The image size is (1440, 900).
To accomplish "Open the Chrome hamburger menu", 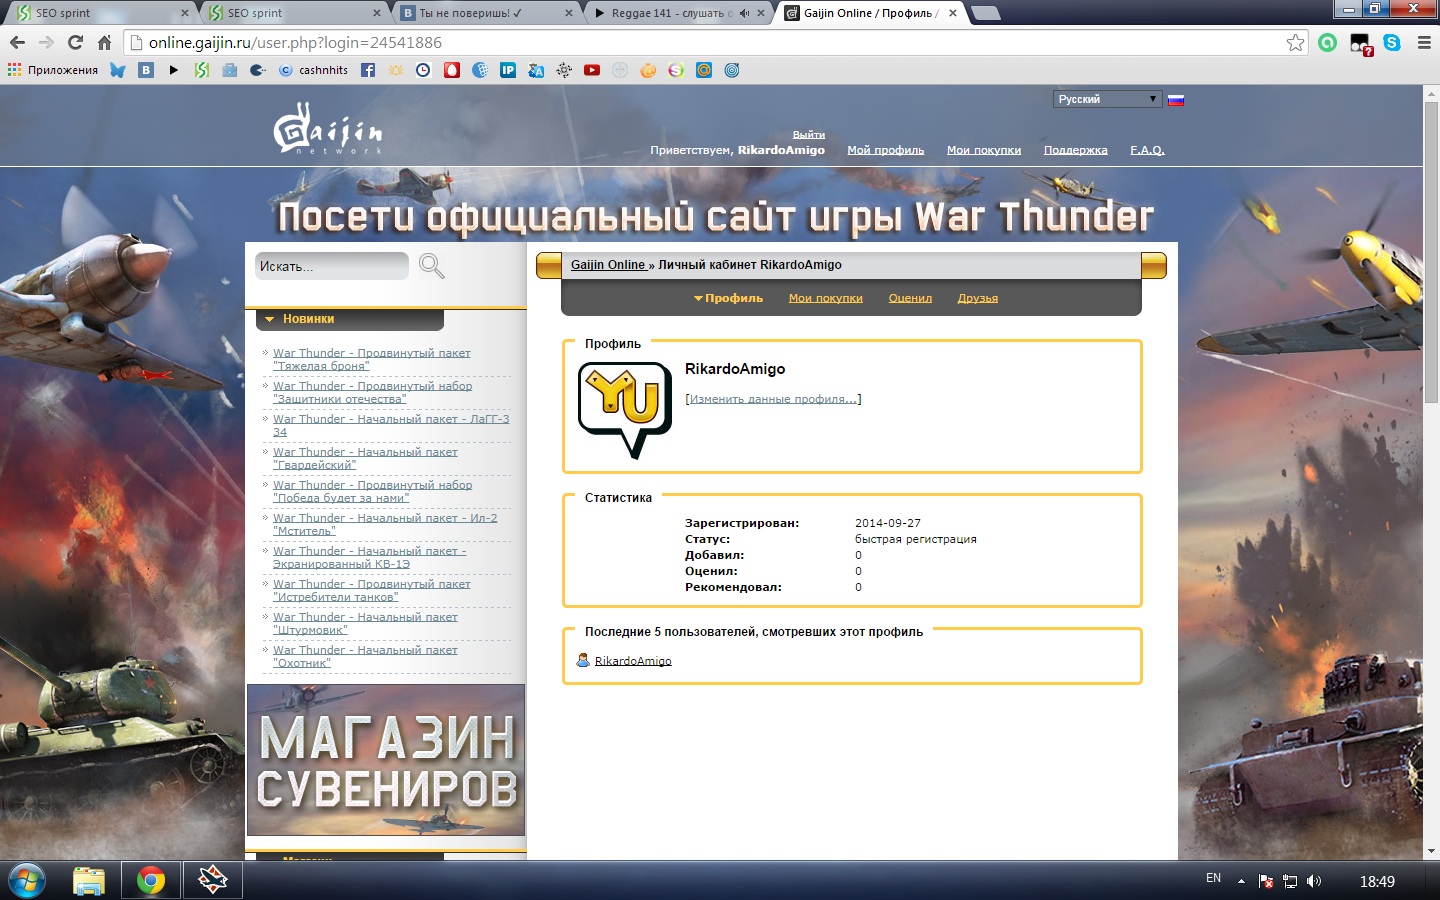I will pyautogui.click(x=1424, y=42).
